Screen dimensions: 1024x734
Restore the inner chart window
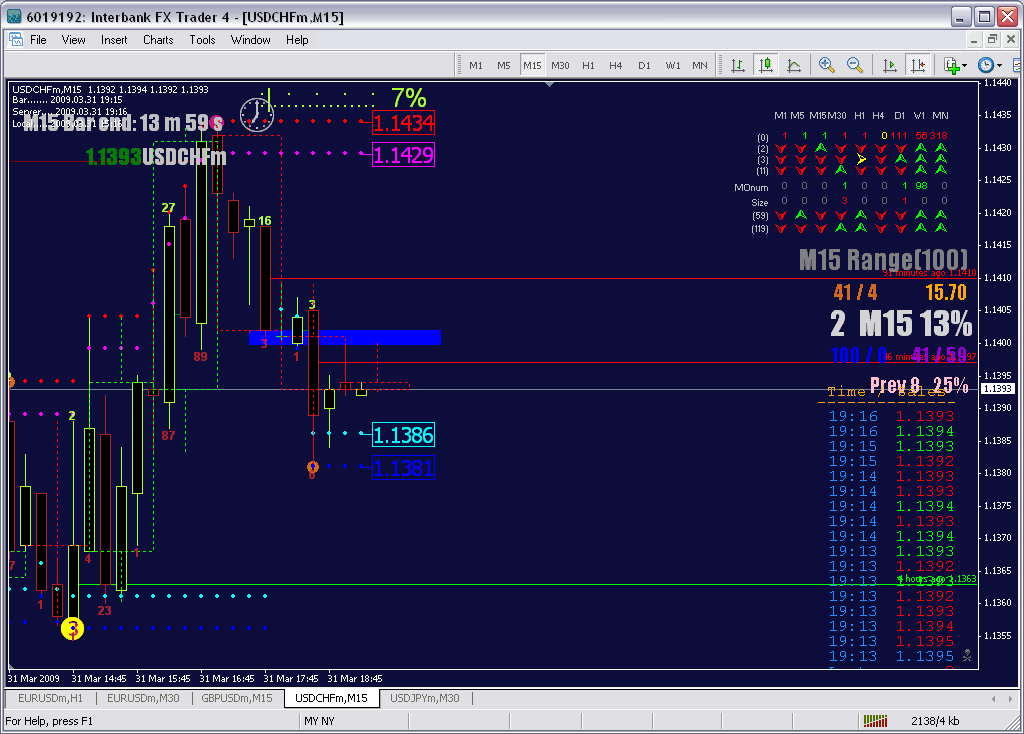(x=992, y=40)
